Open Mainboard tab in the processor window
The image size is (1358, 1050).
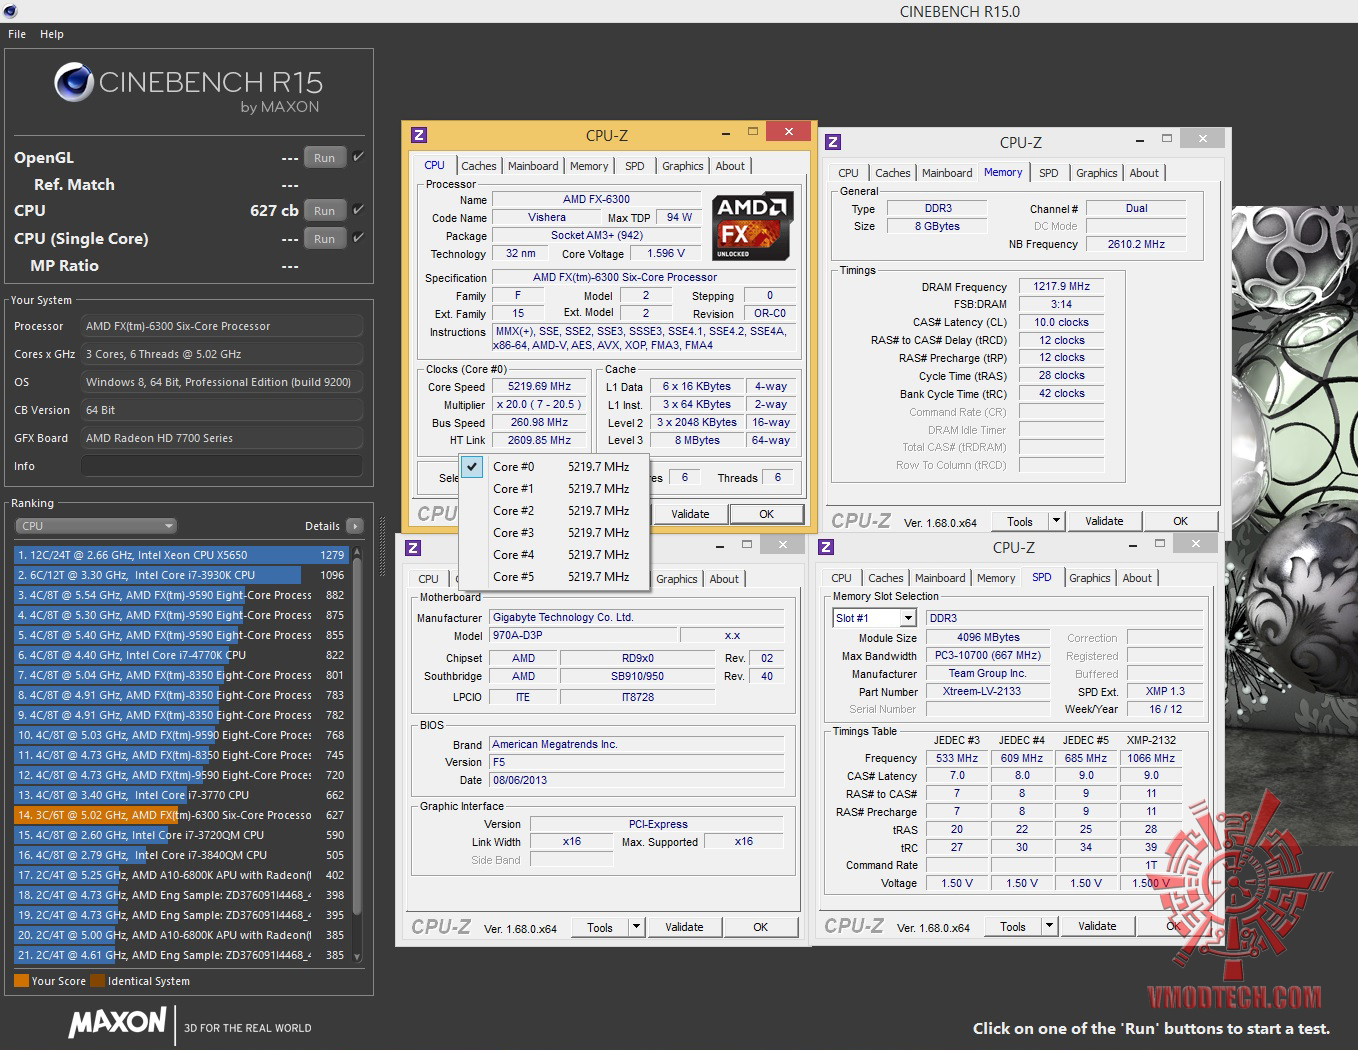pos(533,166)
